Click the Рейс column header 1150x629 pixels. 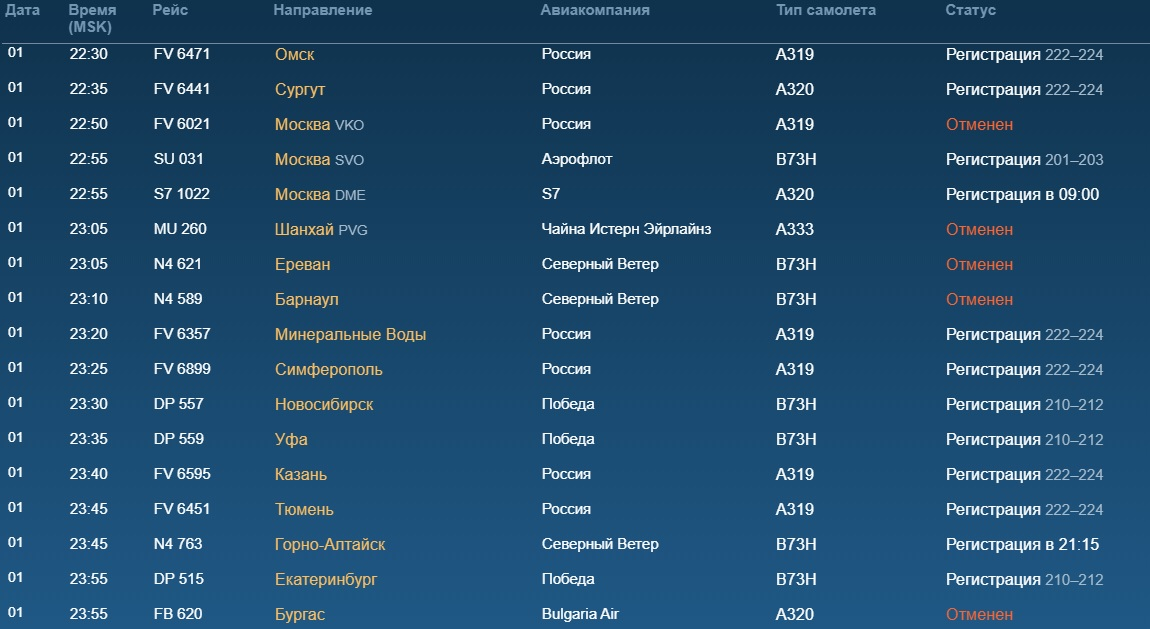click(170, 10)
